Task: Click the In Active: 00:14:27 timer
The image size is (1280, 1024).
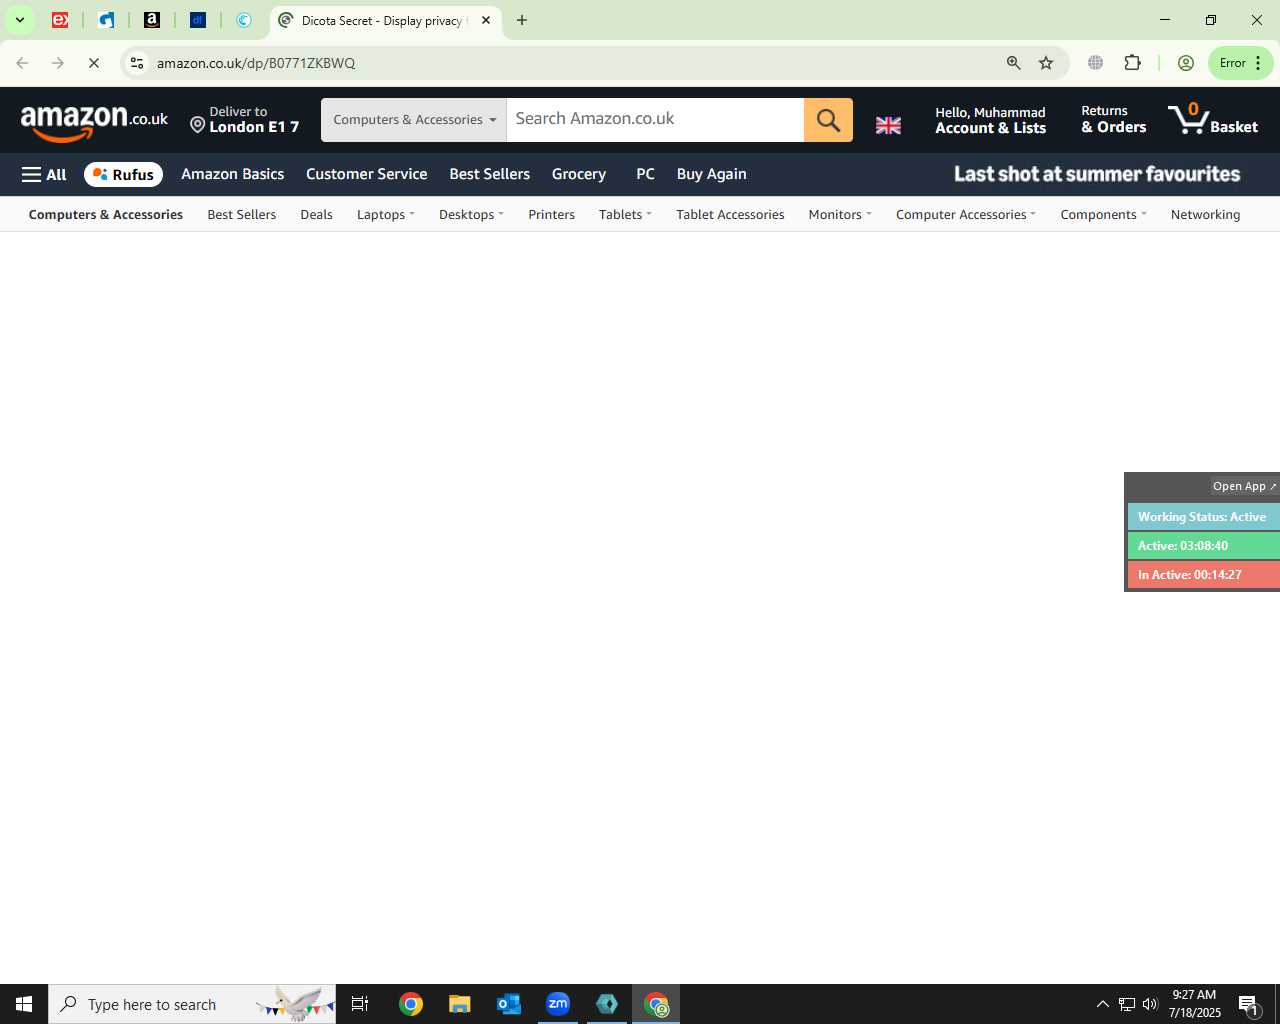Action: coord(1204,575)
